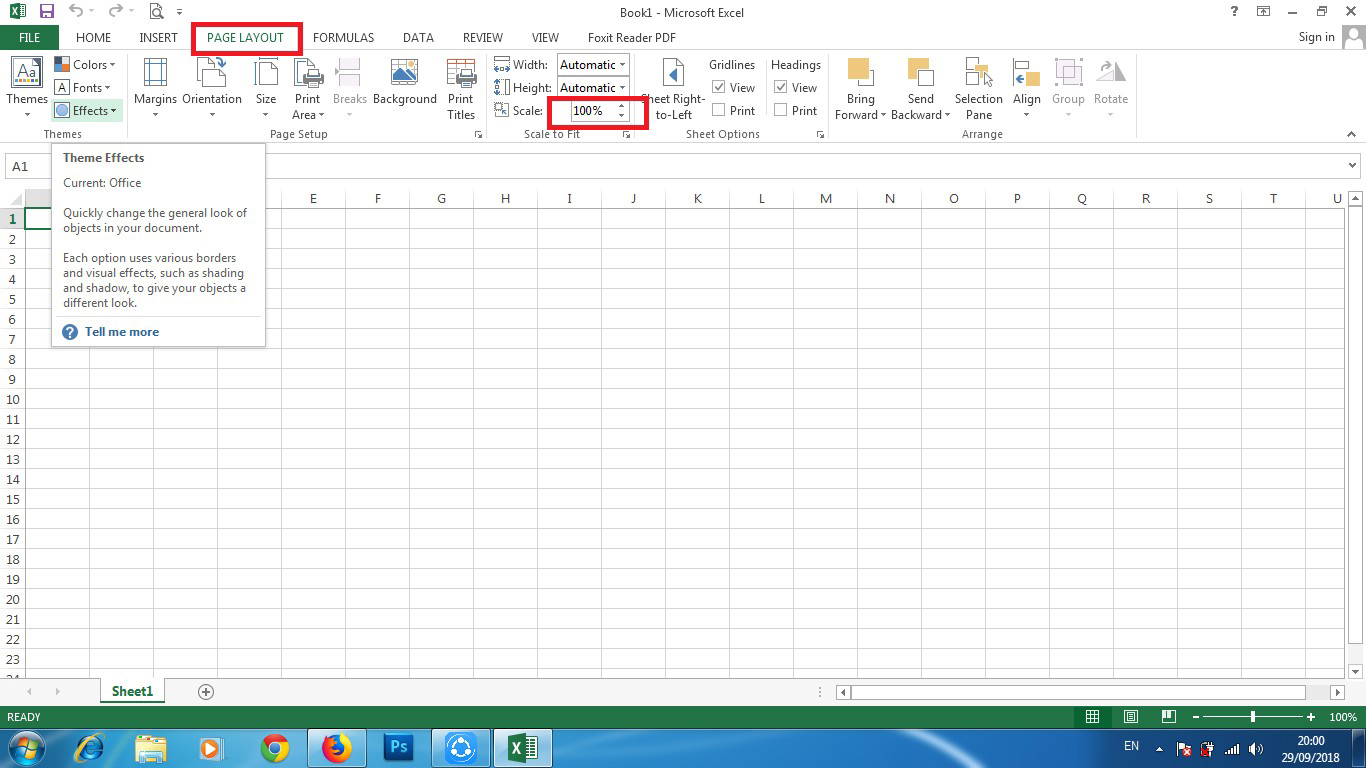Switch to the HOME tab
The image size is (1366, 768).
93,38
